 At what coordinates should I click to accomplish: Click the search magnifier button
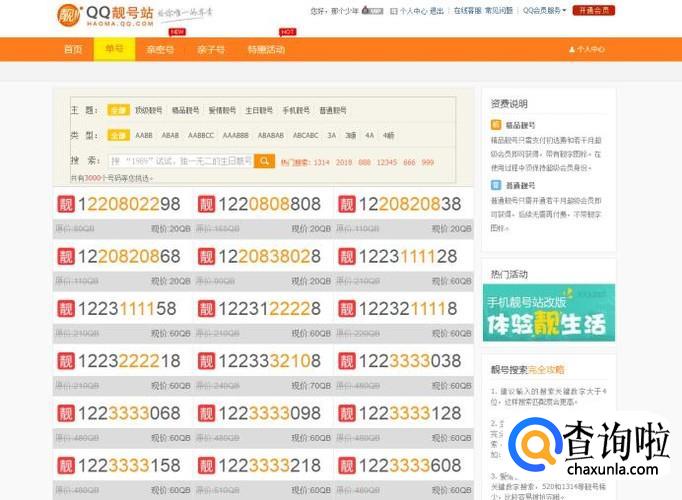(x=264, y=161)
